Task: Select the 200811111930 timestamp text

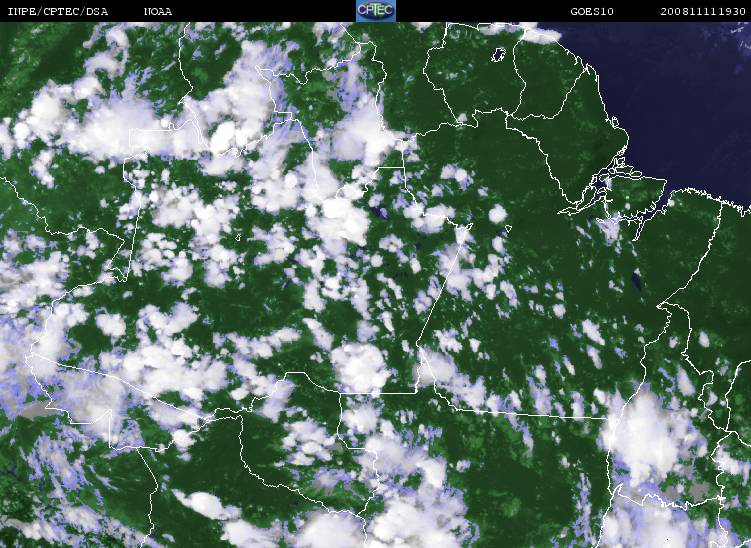Action: [703, 11]
